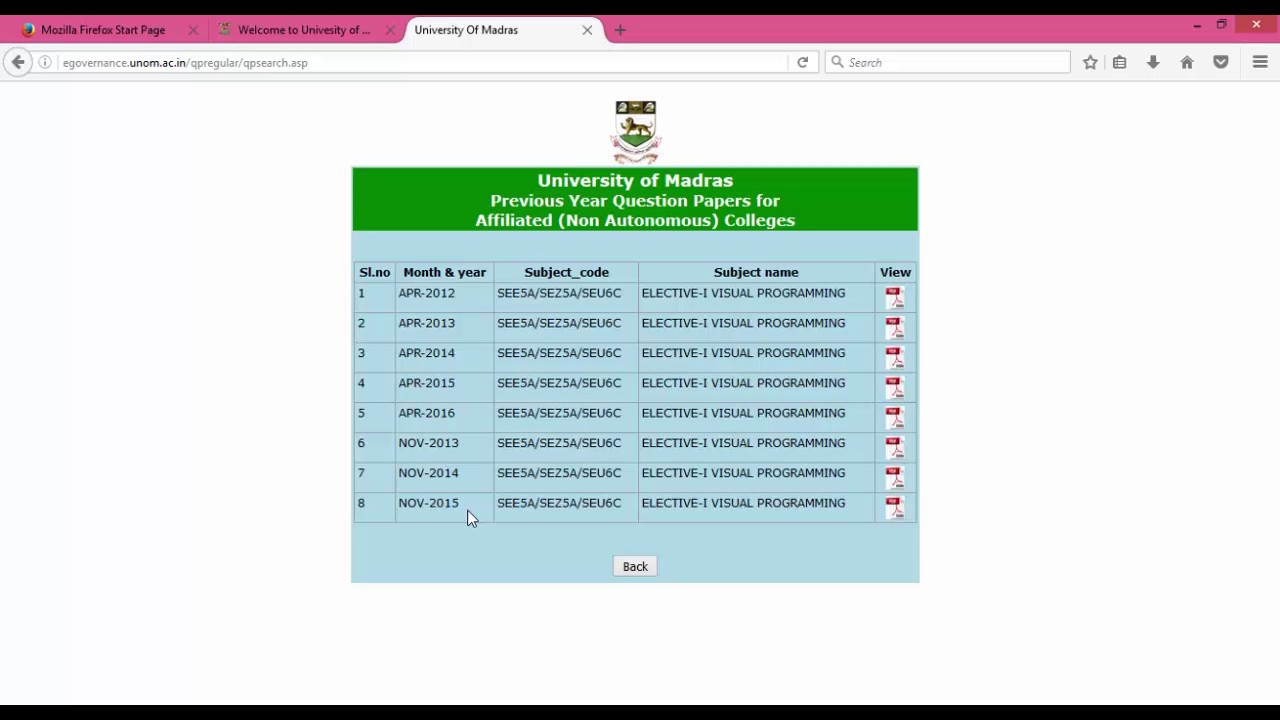Show your bookmarks list
Viewport: 1280px width, 720px height.
coord(1120,62)
